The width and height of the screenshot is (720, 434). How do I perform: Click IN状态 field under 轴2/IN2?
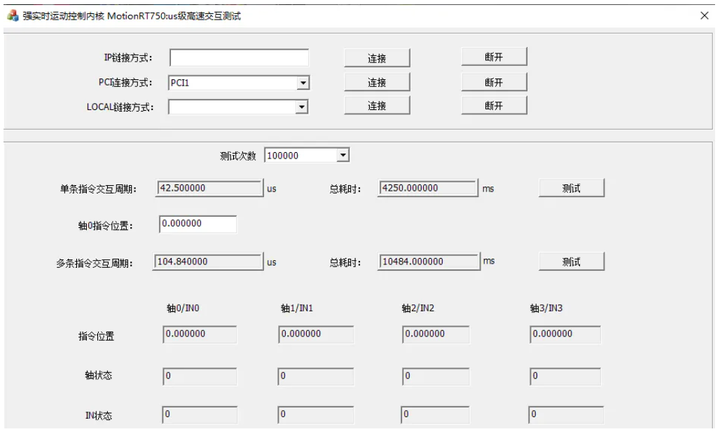(x=435, y=415)
